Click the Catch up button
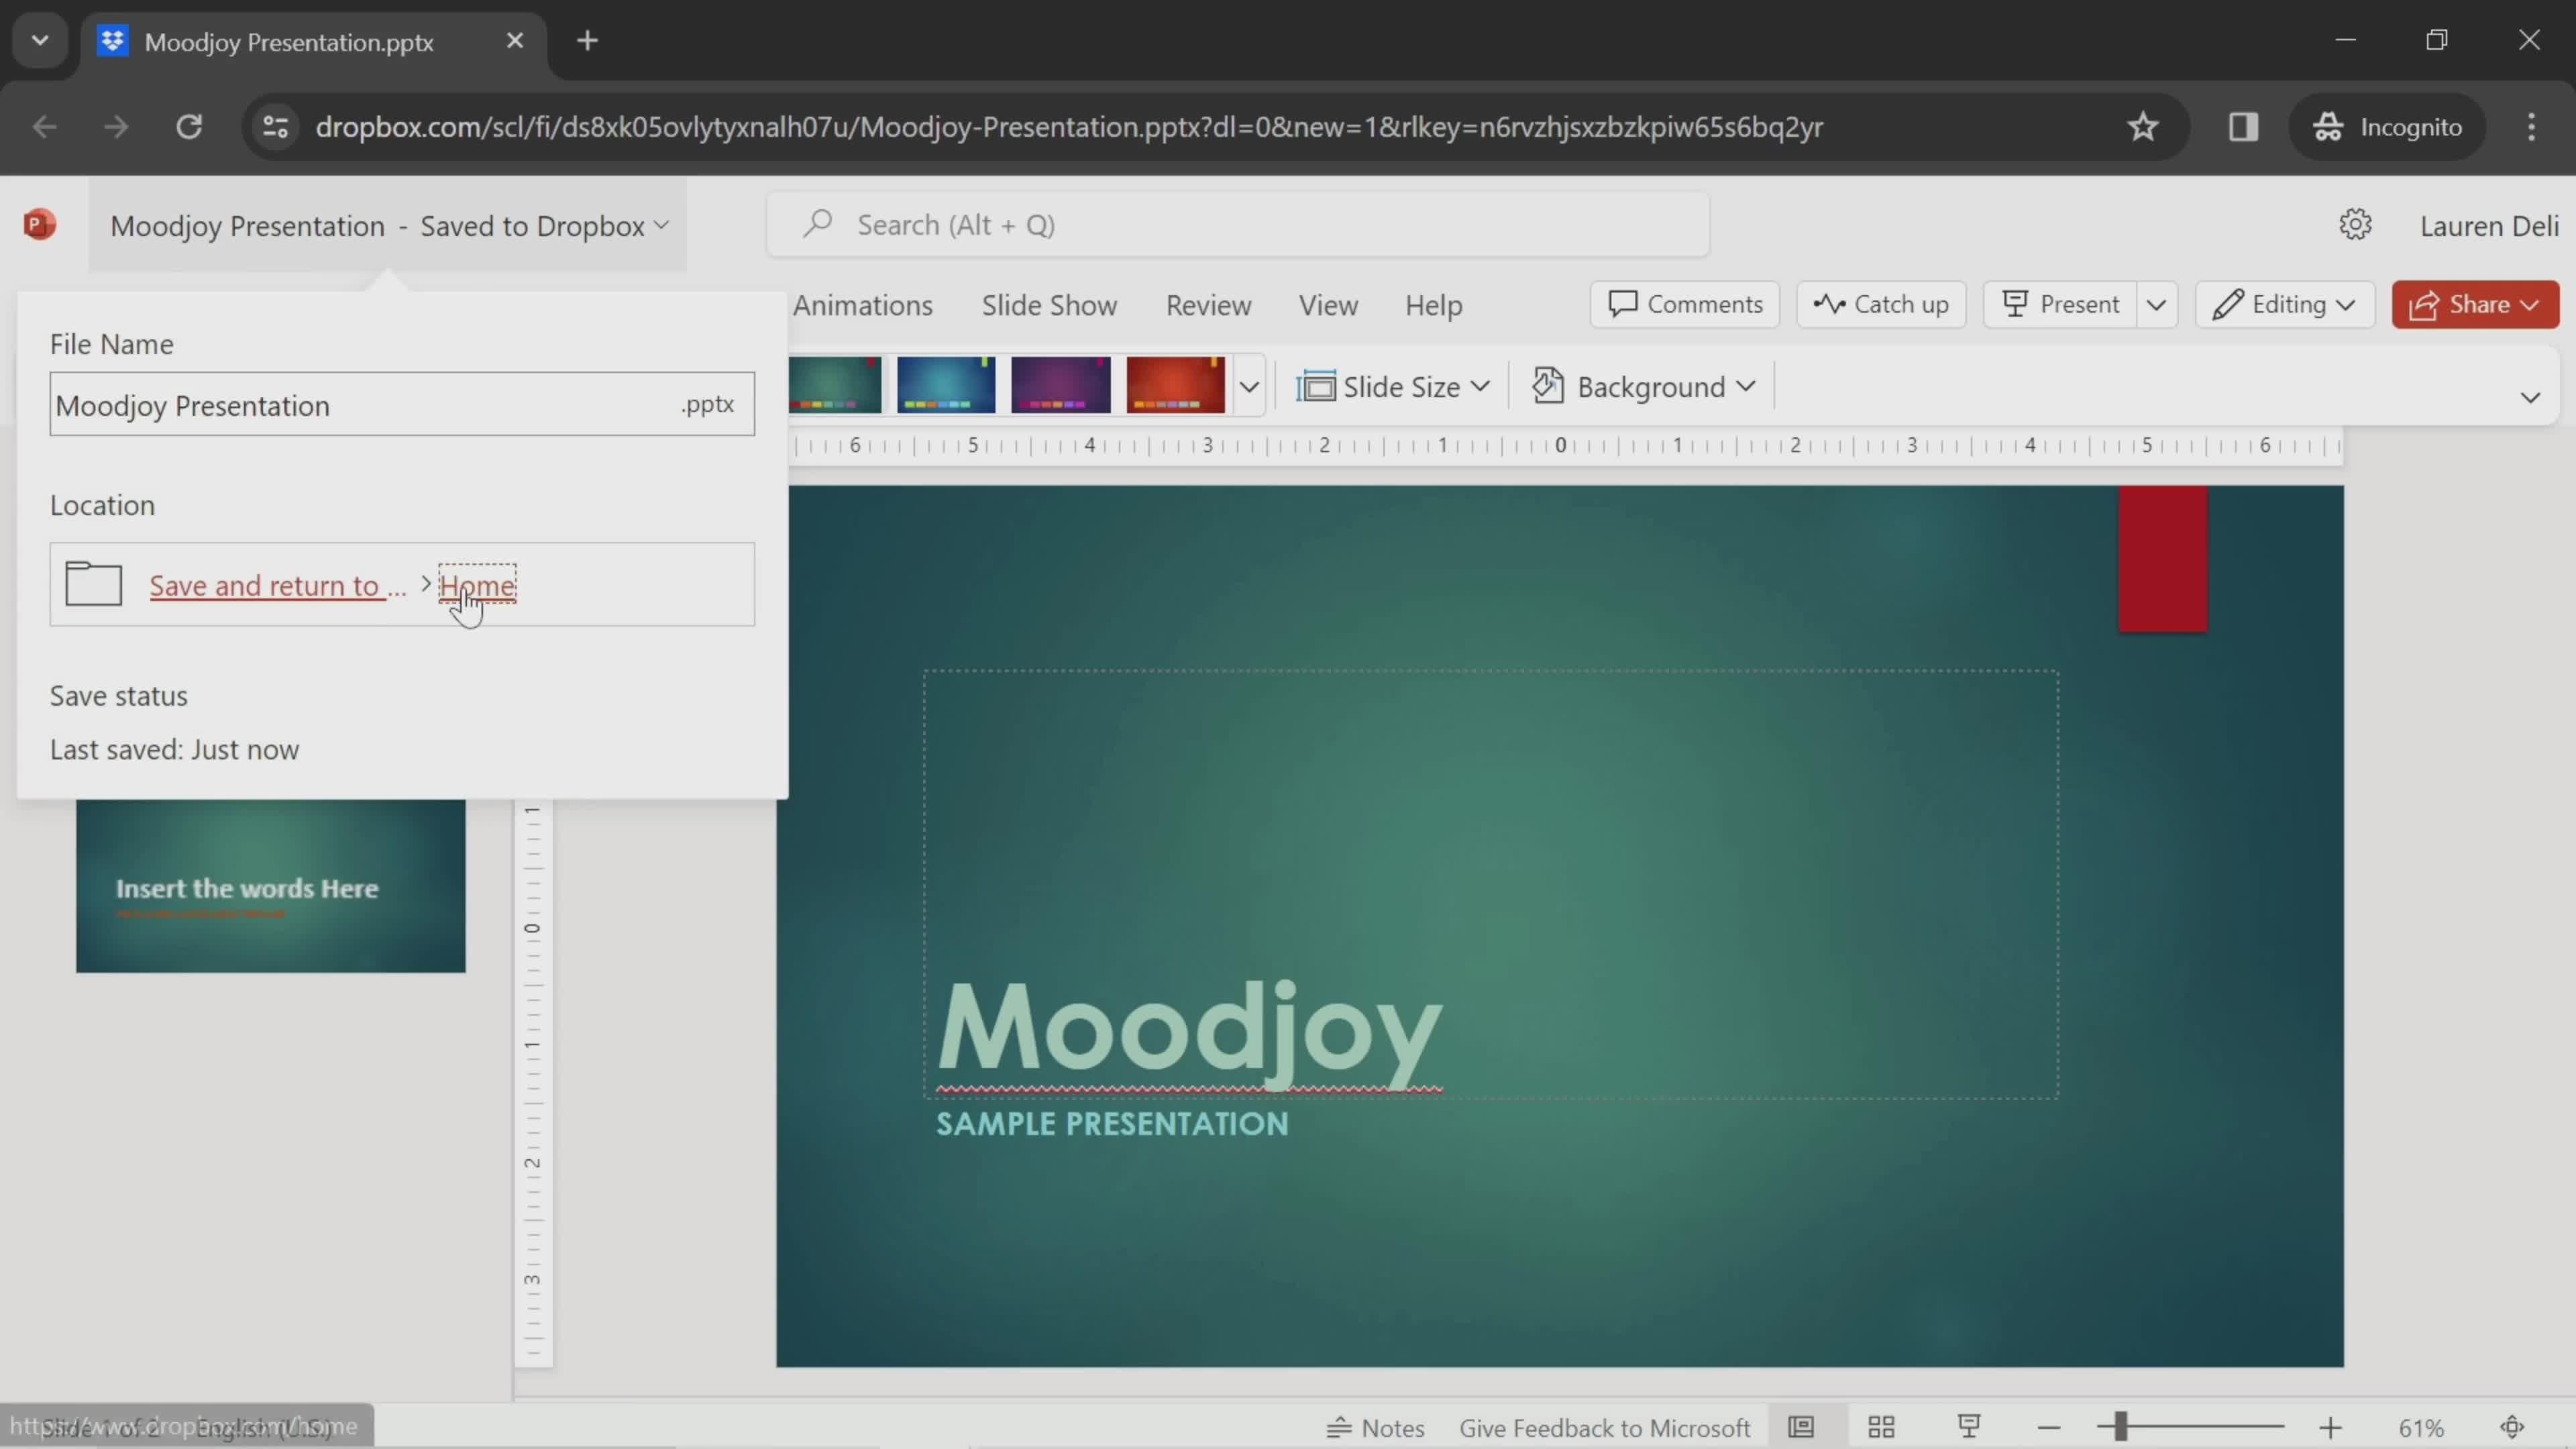The image size is (2576, 1449). pyautogui.click(x=1881, y=304)
